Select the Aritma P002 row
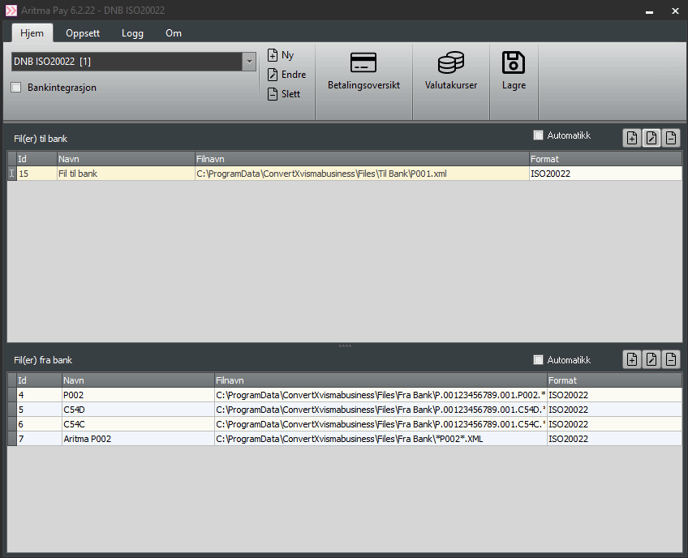688x558 pixels. tap(88, 439)
